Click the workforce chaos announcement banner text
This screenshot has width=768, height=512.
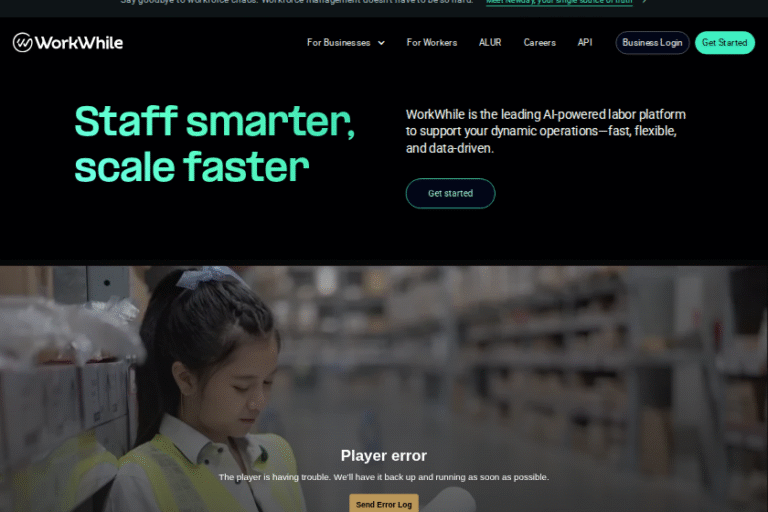[297, 2]
